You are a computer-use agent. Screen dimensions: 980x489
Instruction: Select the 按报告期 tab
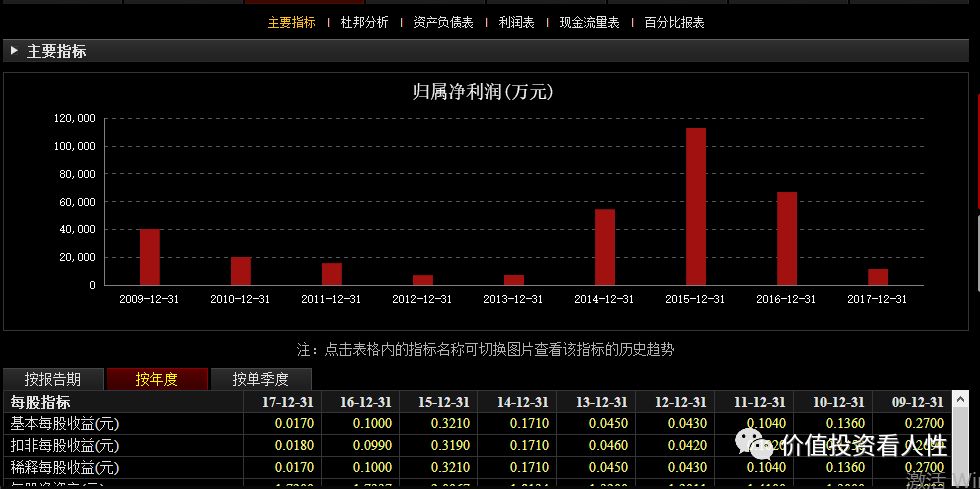pos(52,379)
